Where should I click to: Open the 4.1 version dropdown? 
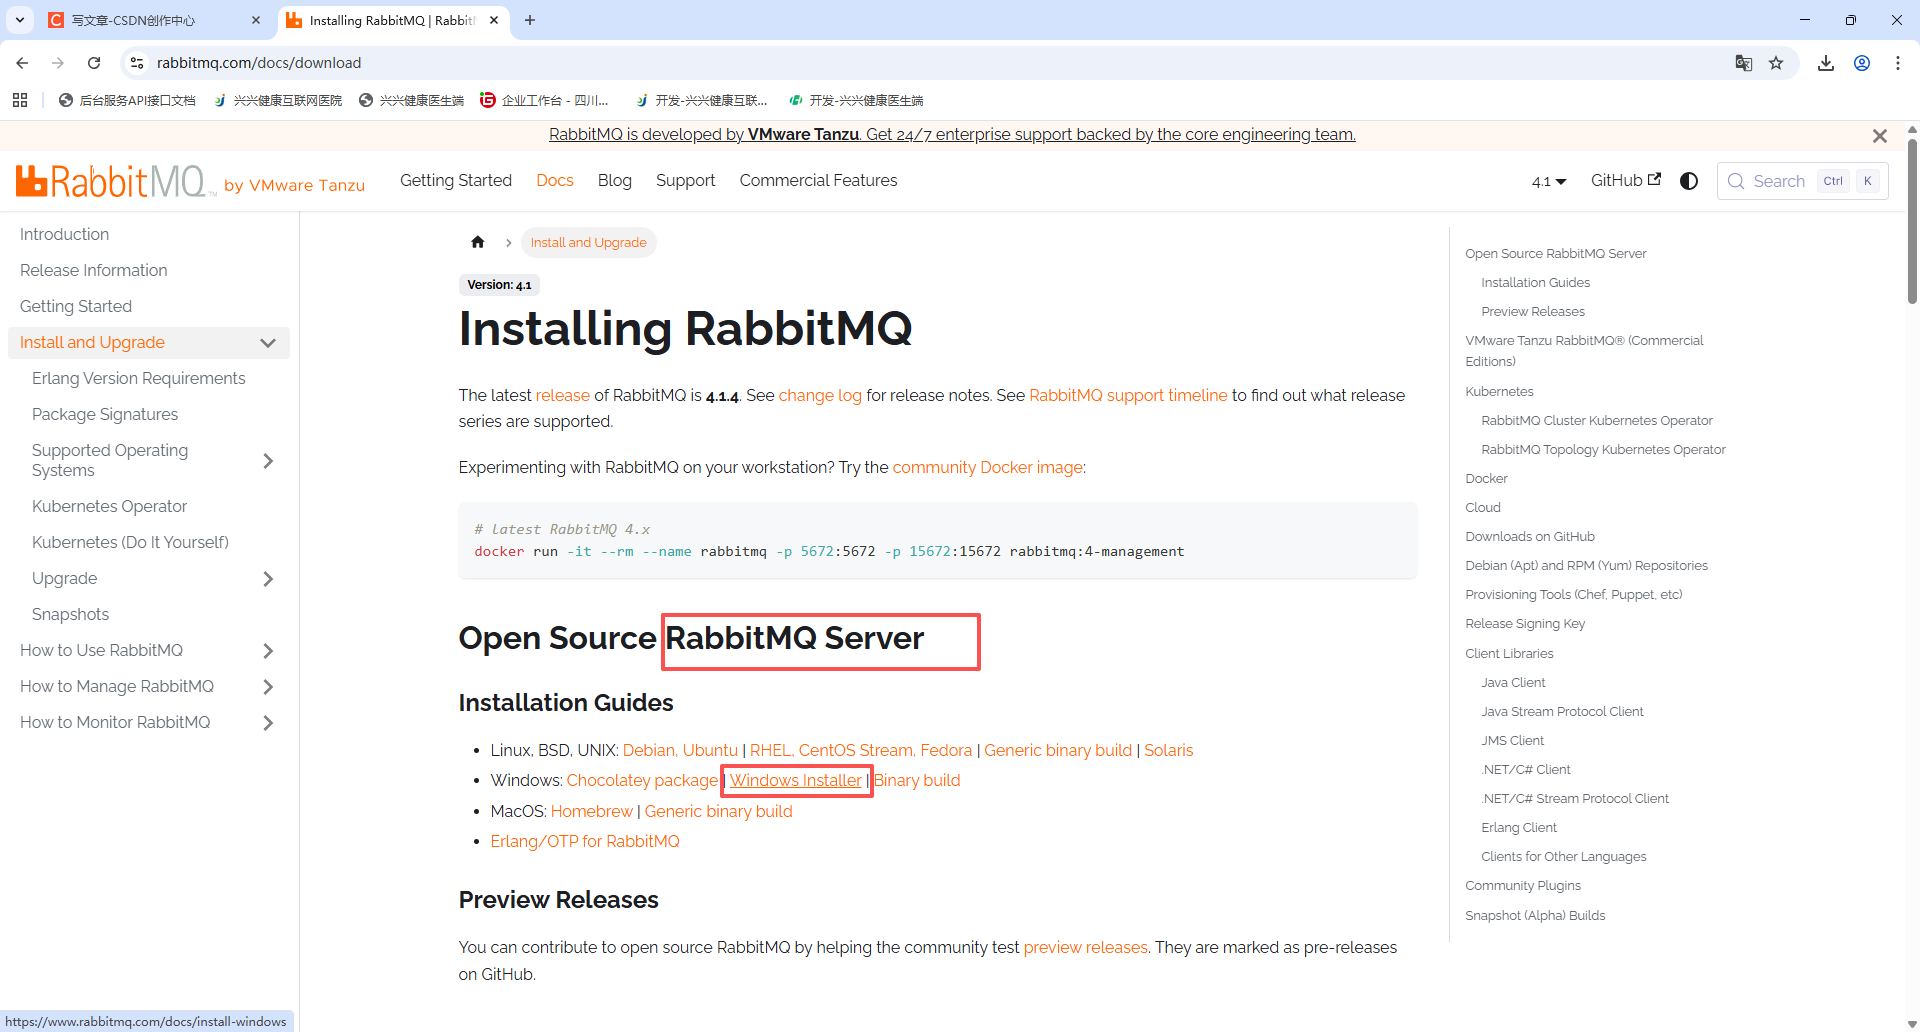click(1549, 181)
